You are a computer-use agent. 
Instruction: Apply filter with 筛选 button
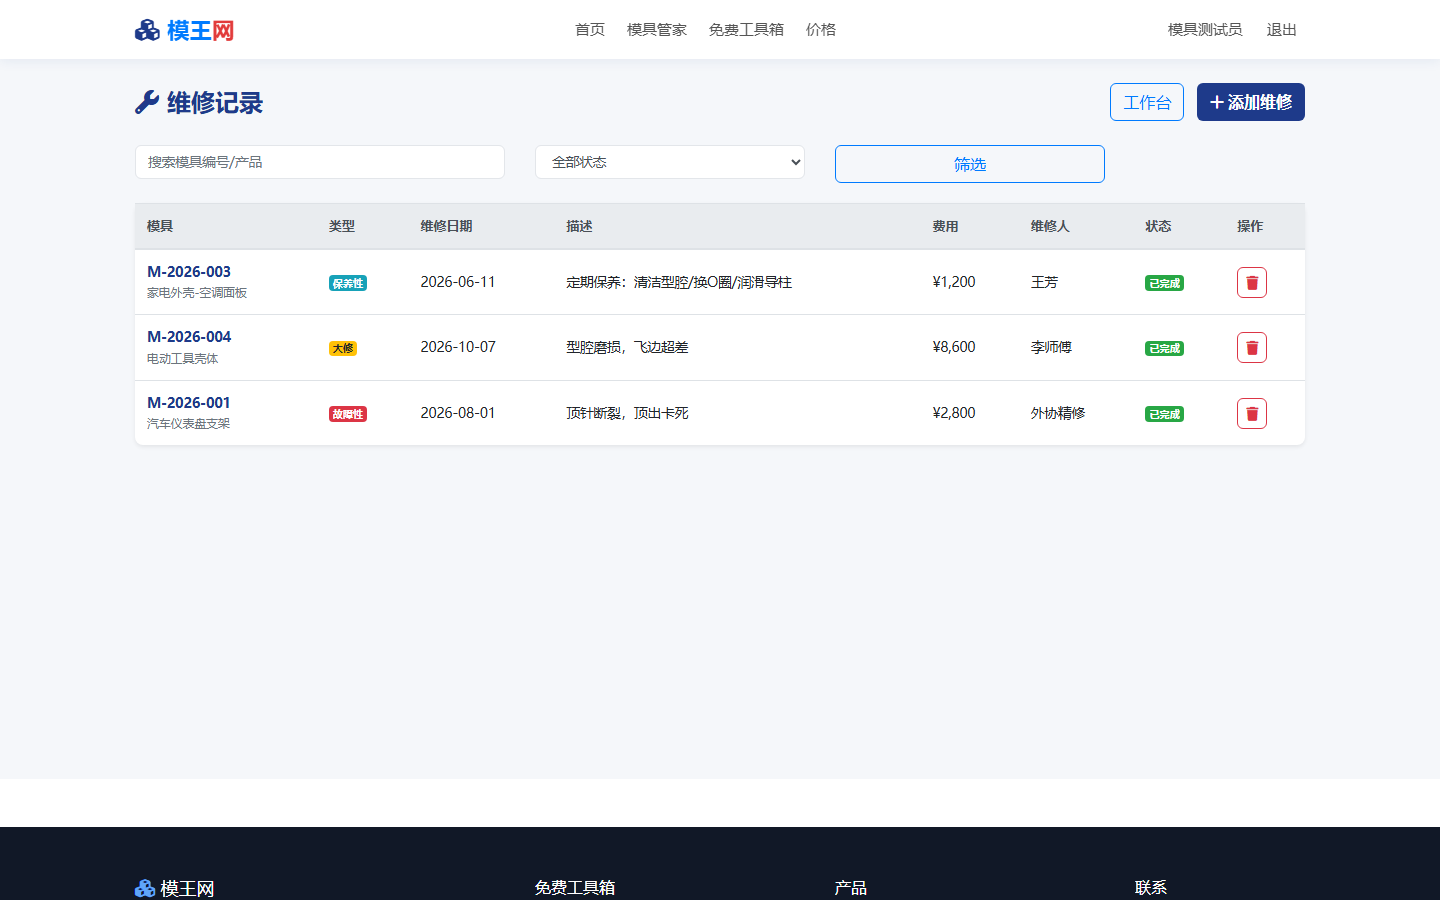click(970, 164)
